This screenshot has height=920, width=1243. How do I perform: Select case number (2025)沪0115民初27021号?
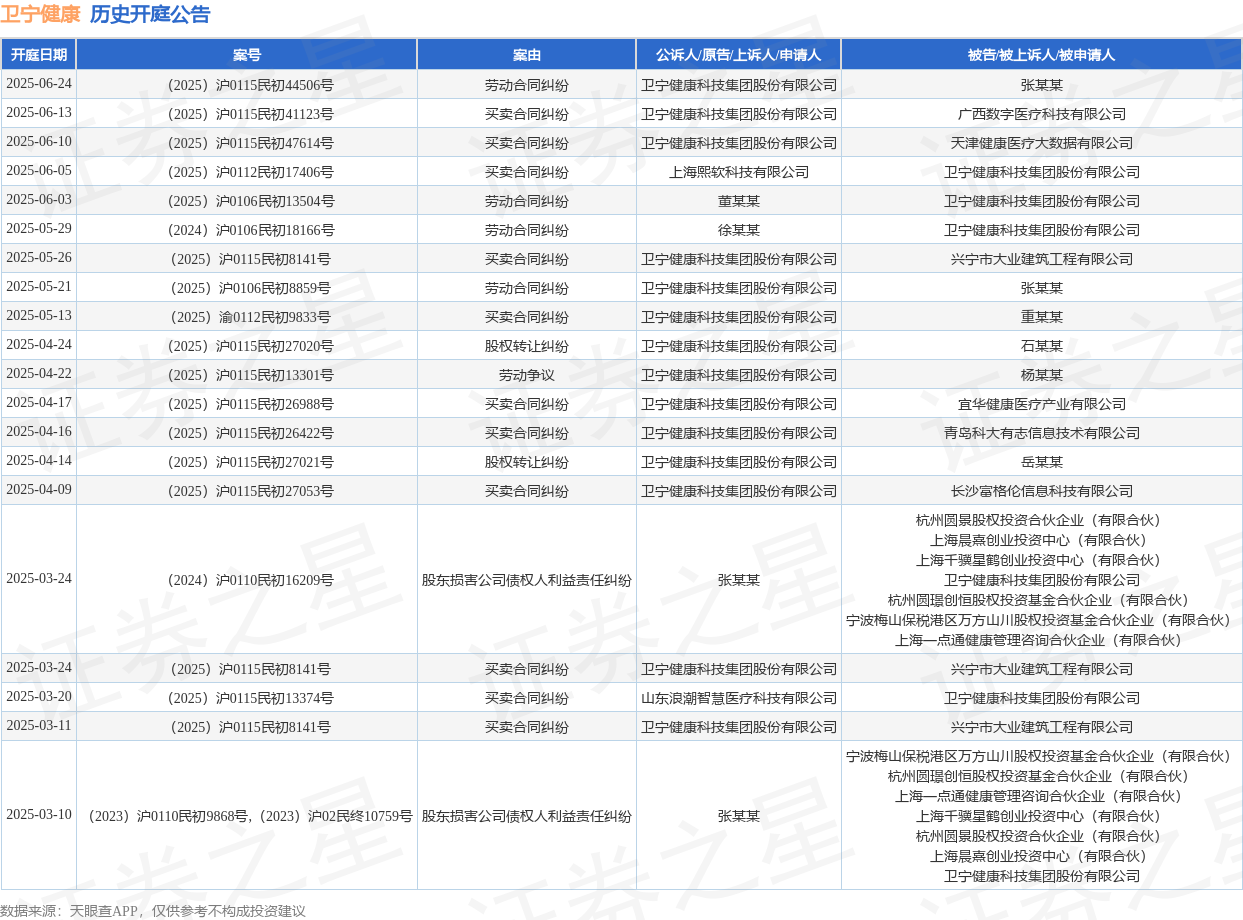247,462
